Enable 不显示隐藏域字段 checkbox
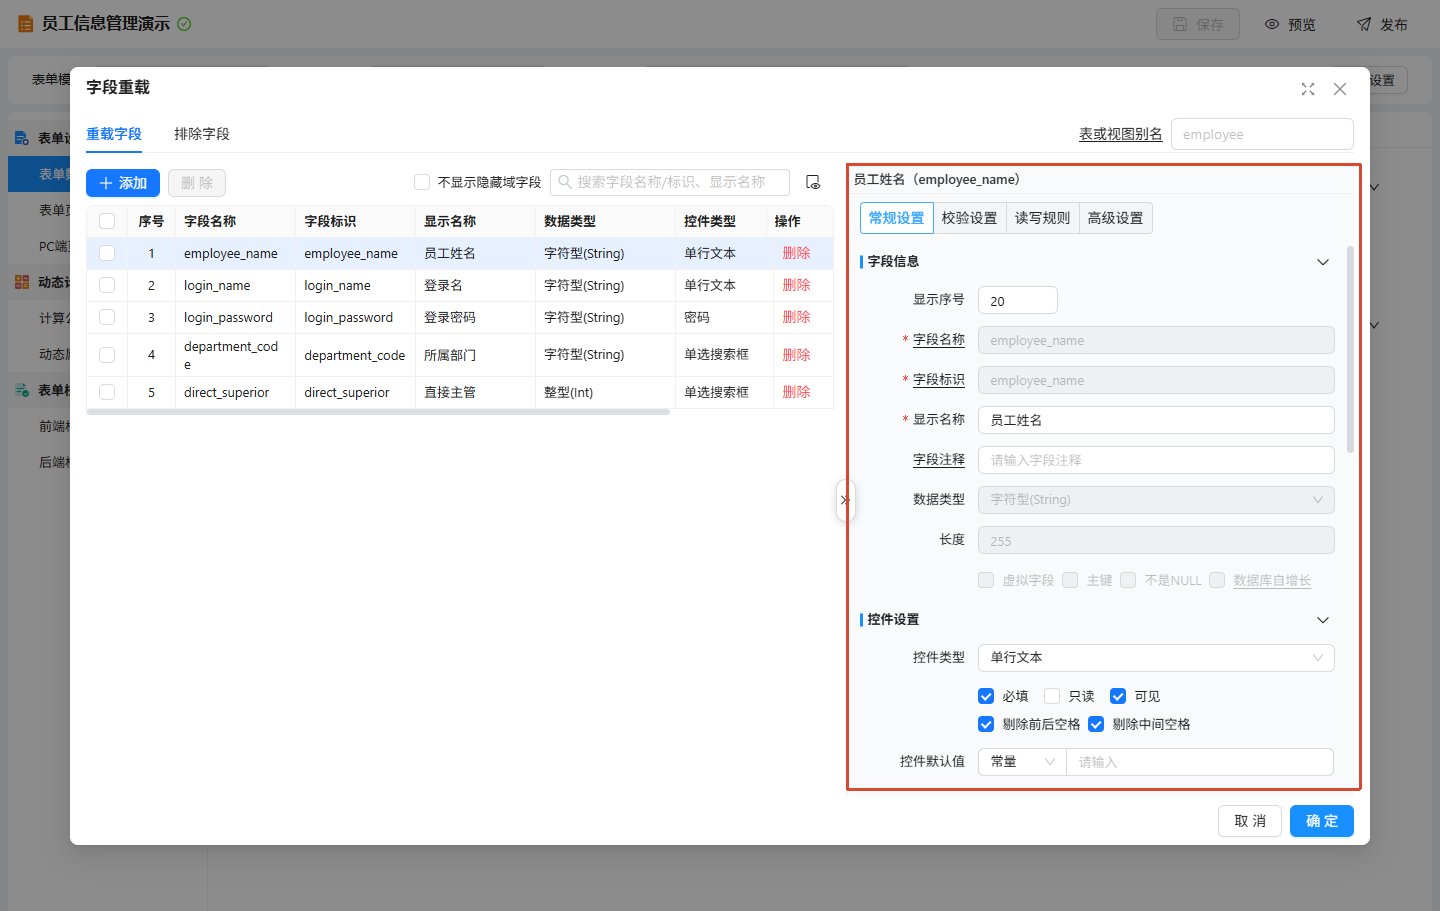This screenshot has width=1440, height=911. click(x=422, y=182)
